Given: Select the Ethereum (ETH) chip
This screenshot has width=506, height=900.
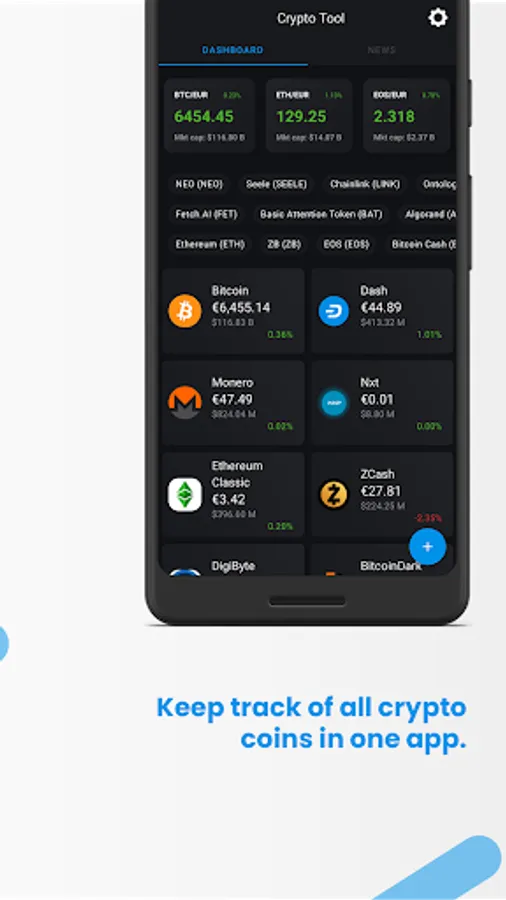Looking at the screenshot, I should [210, 244].
